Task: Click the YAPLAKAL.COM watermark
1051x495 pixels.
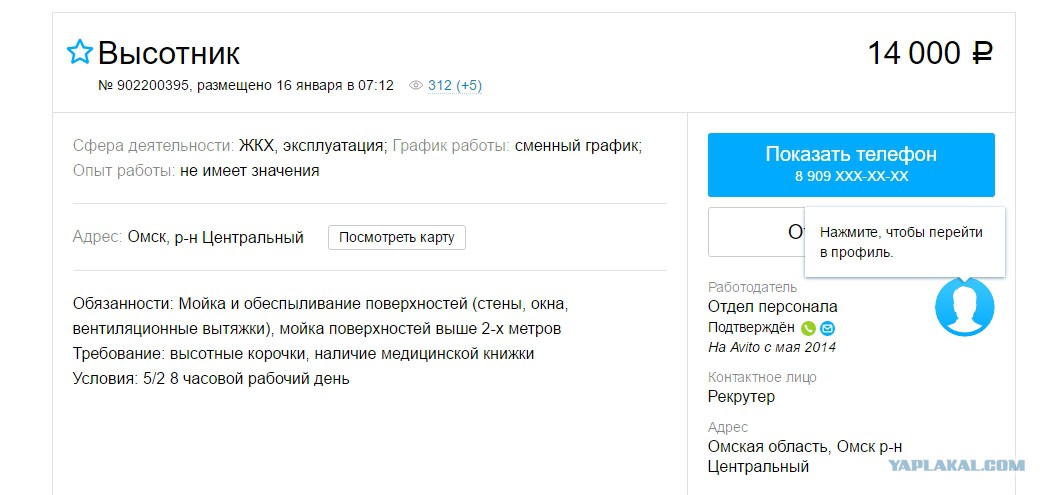Action: click(x=957, y=465)
